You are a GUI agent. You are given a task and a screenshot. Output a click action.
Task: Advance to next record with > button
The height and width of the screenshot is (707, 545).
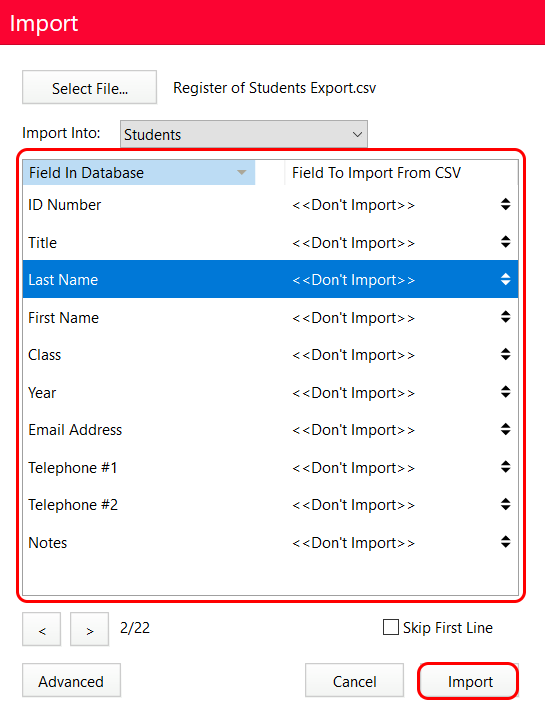pyautogui.click(x=89, y=629)
